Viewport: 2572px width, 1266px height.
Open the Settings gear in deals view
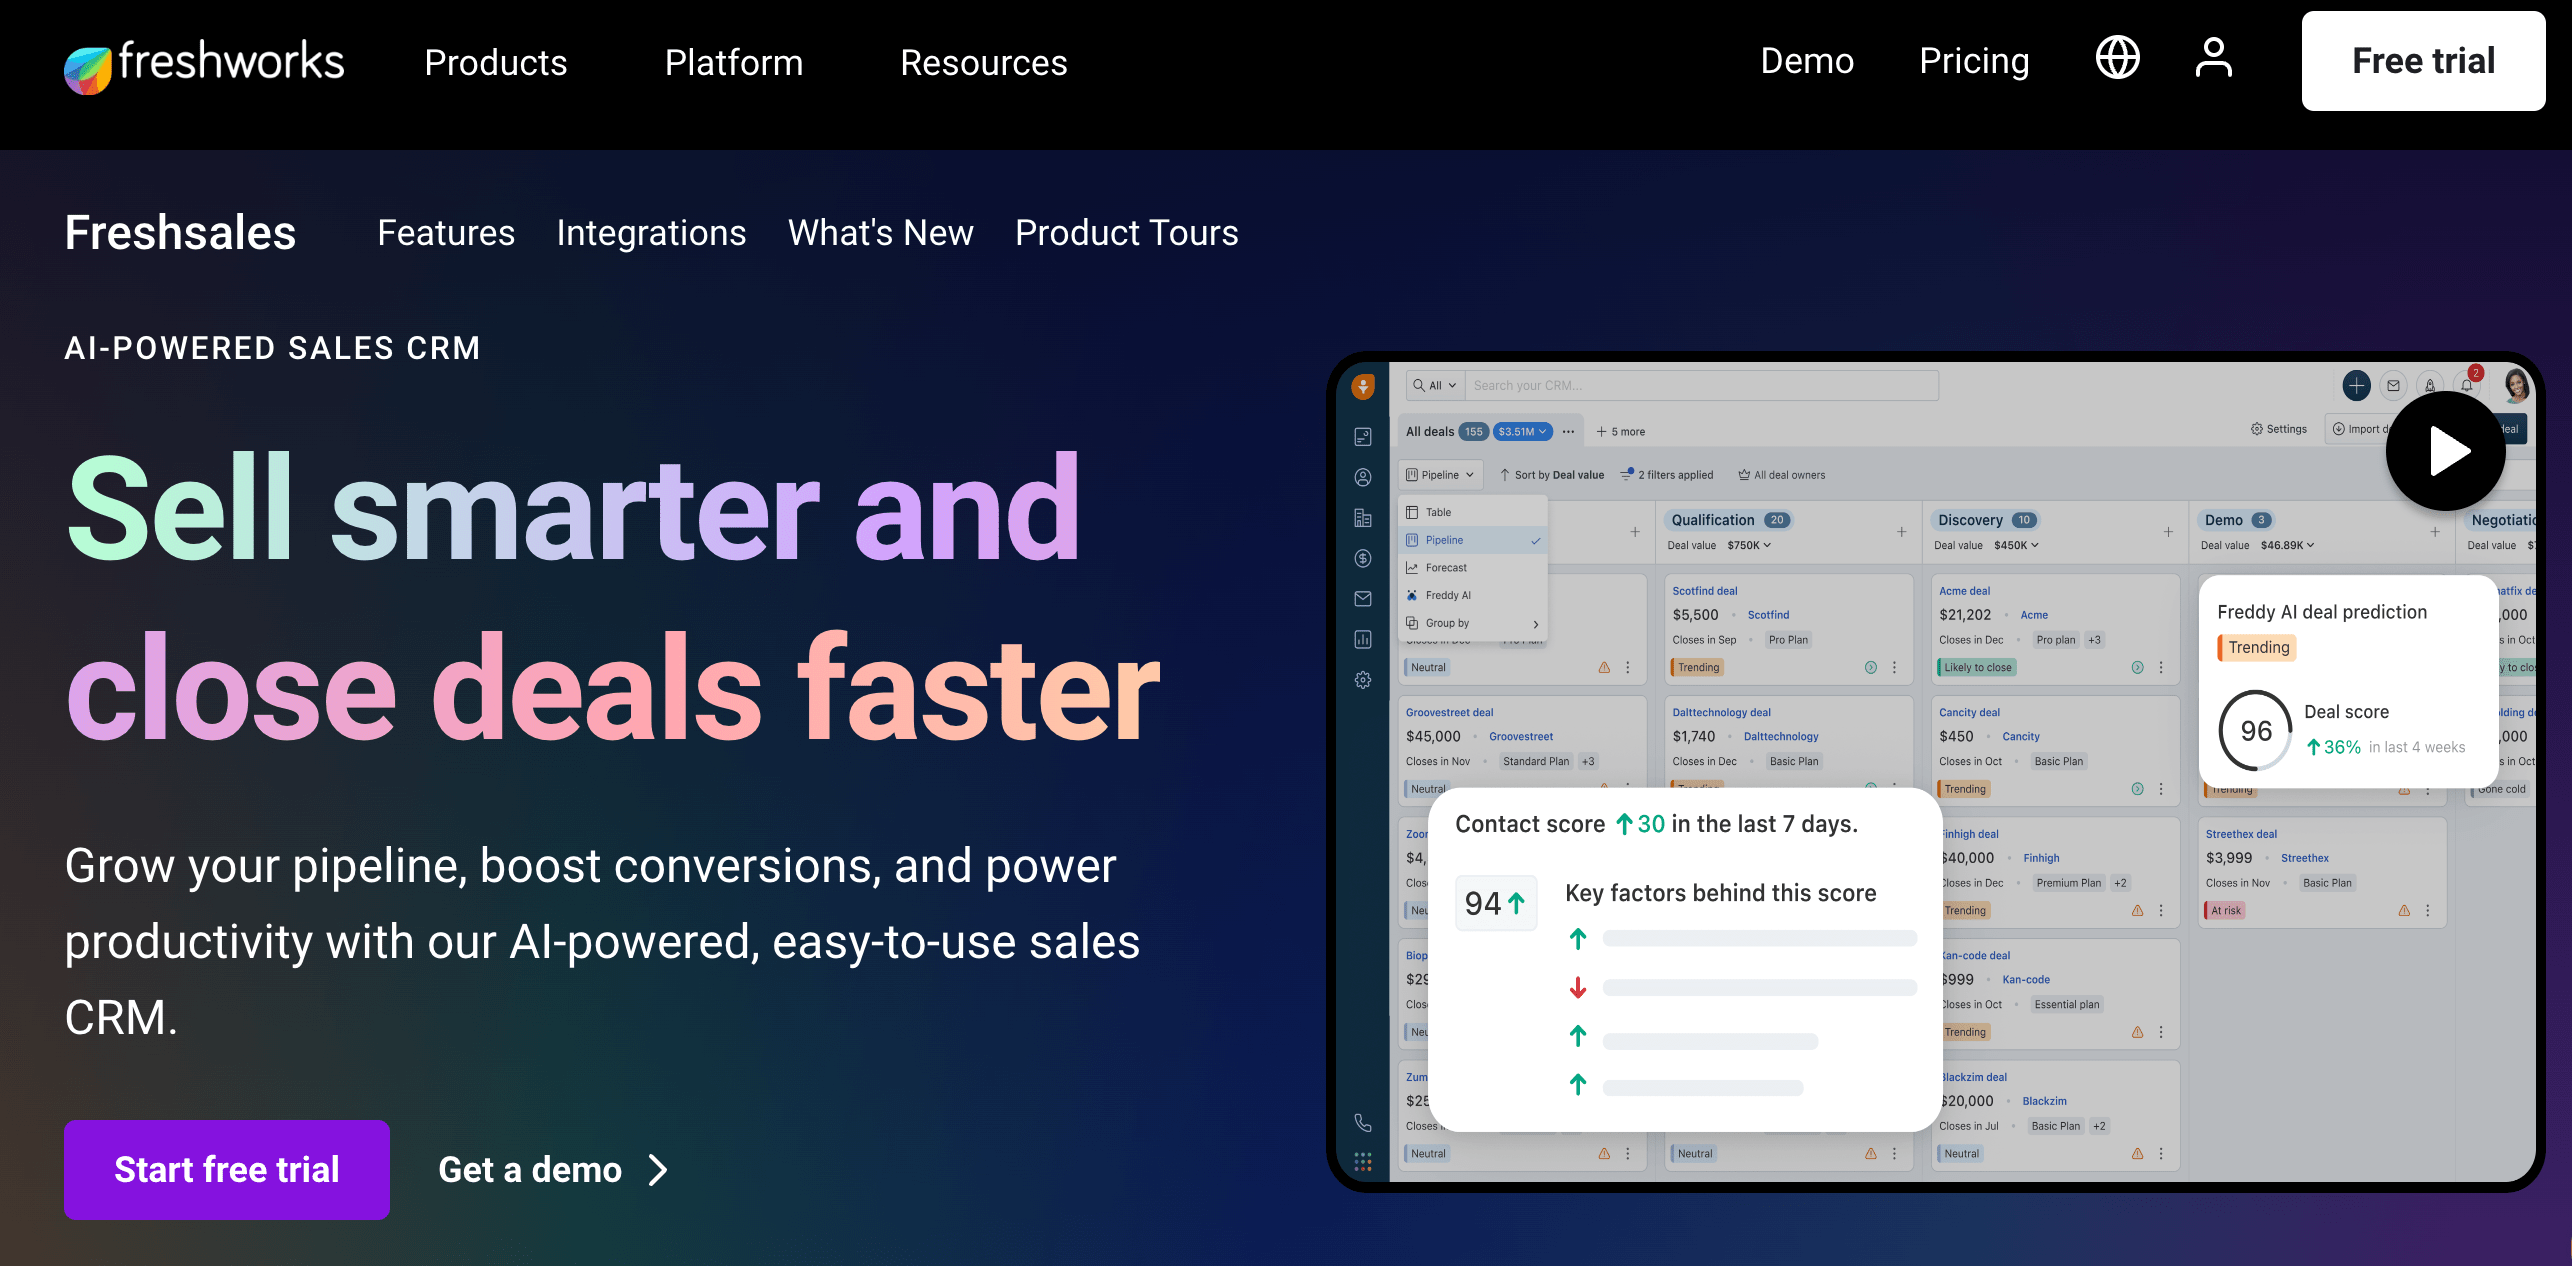coord(2279,429)
